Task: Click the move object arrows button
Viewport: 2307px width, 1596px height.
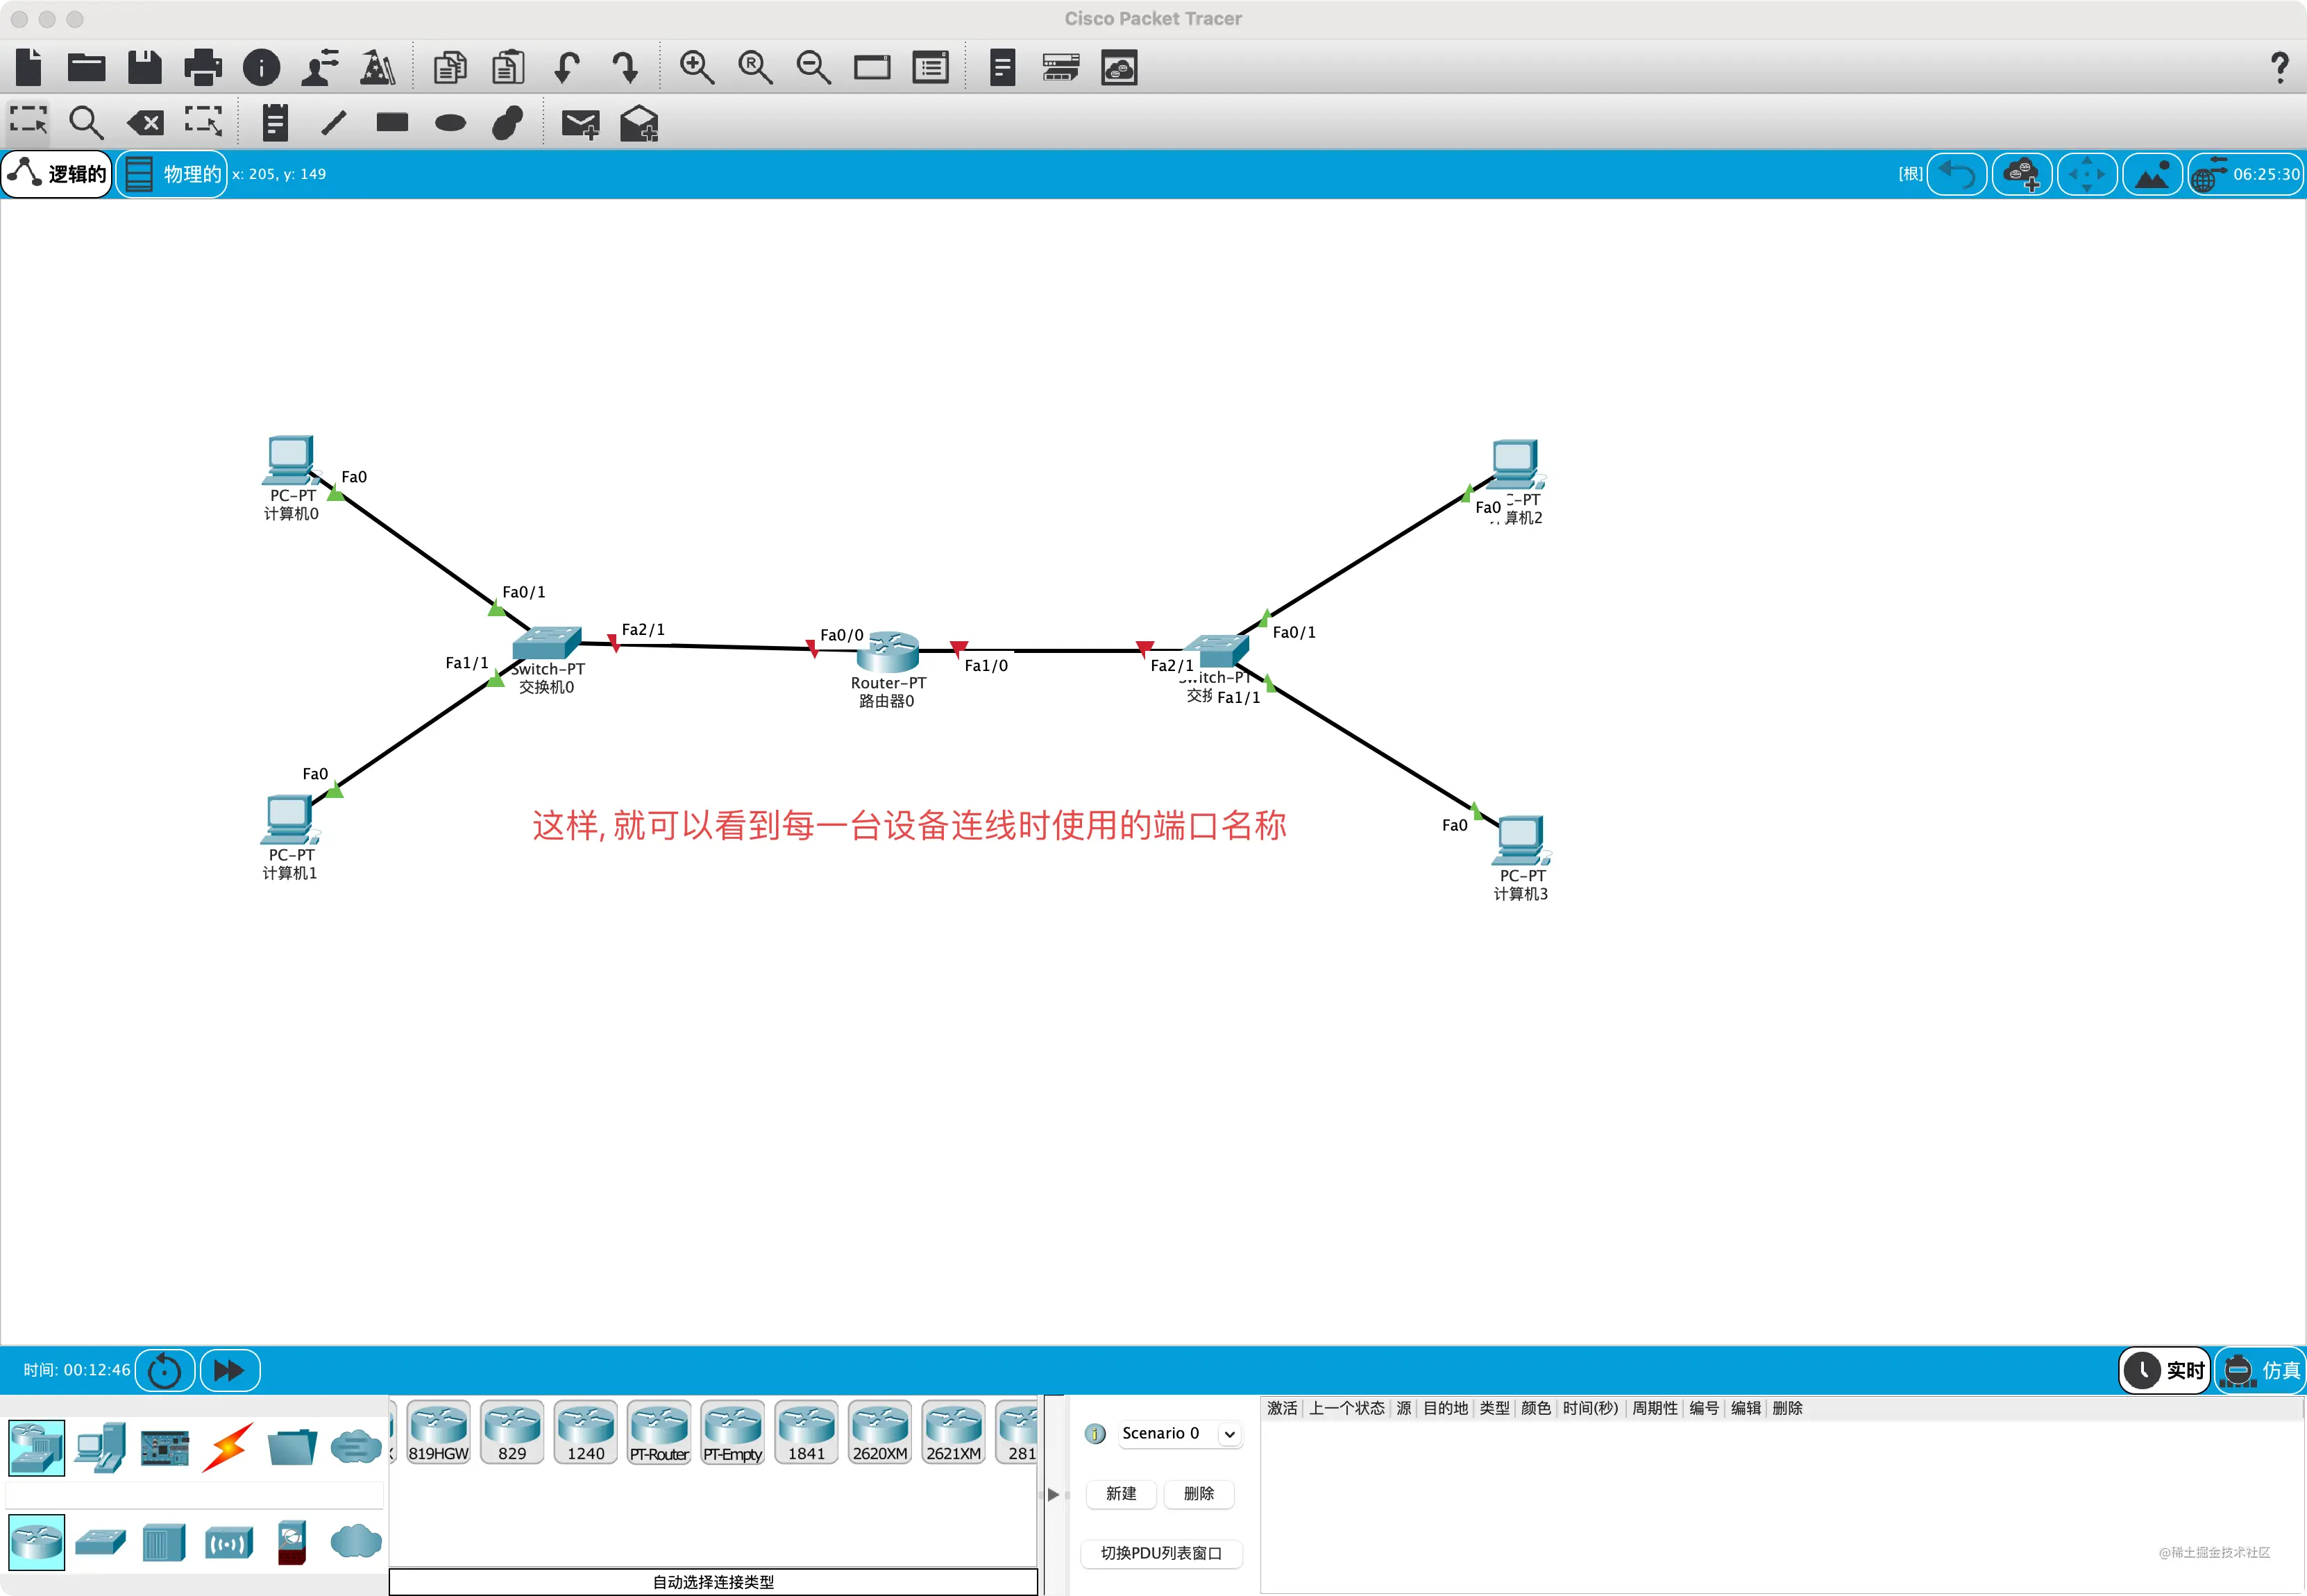Action: pyautogui.click(x=2087, y=174)
